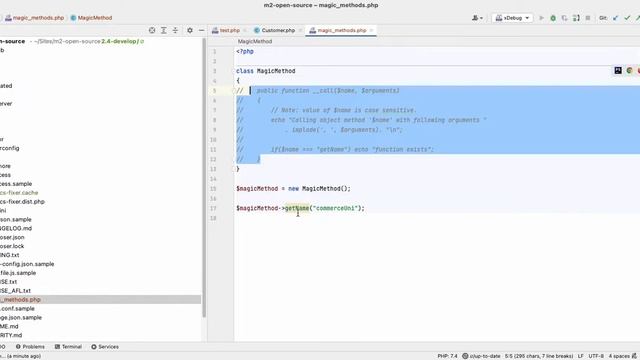Open file in Chrome browser icon
The height and width of the screenshot is (360, 640).
[629, 71]
